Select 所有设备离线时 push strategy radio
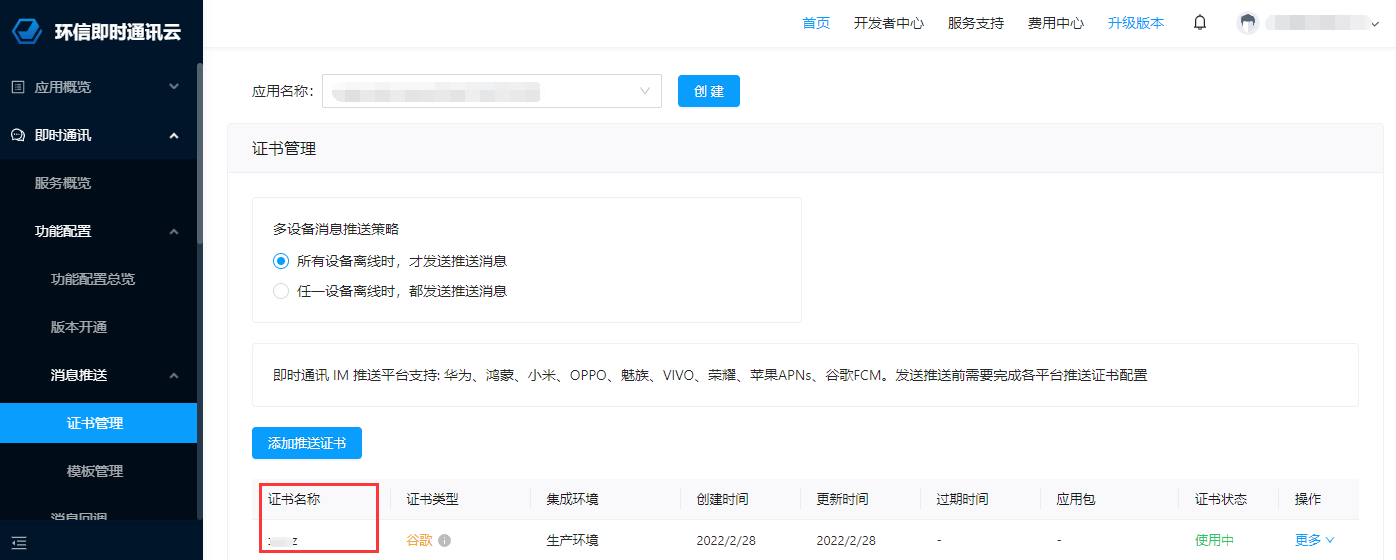Image resolution: width=1396 pixels, height=560 pixels. [x=281, y=261]
